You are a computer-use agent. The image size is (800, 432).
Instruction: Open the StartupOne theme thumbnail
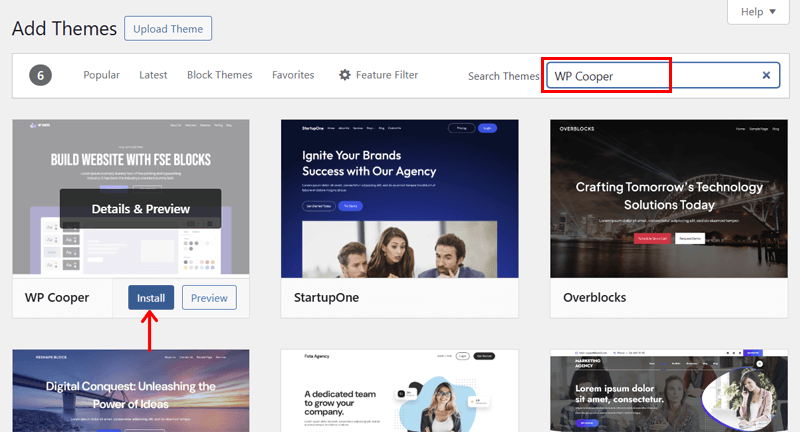tap(399, 199)
